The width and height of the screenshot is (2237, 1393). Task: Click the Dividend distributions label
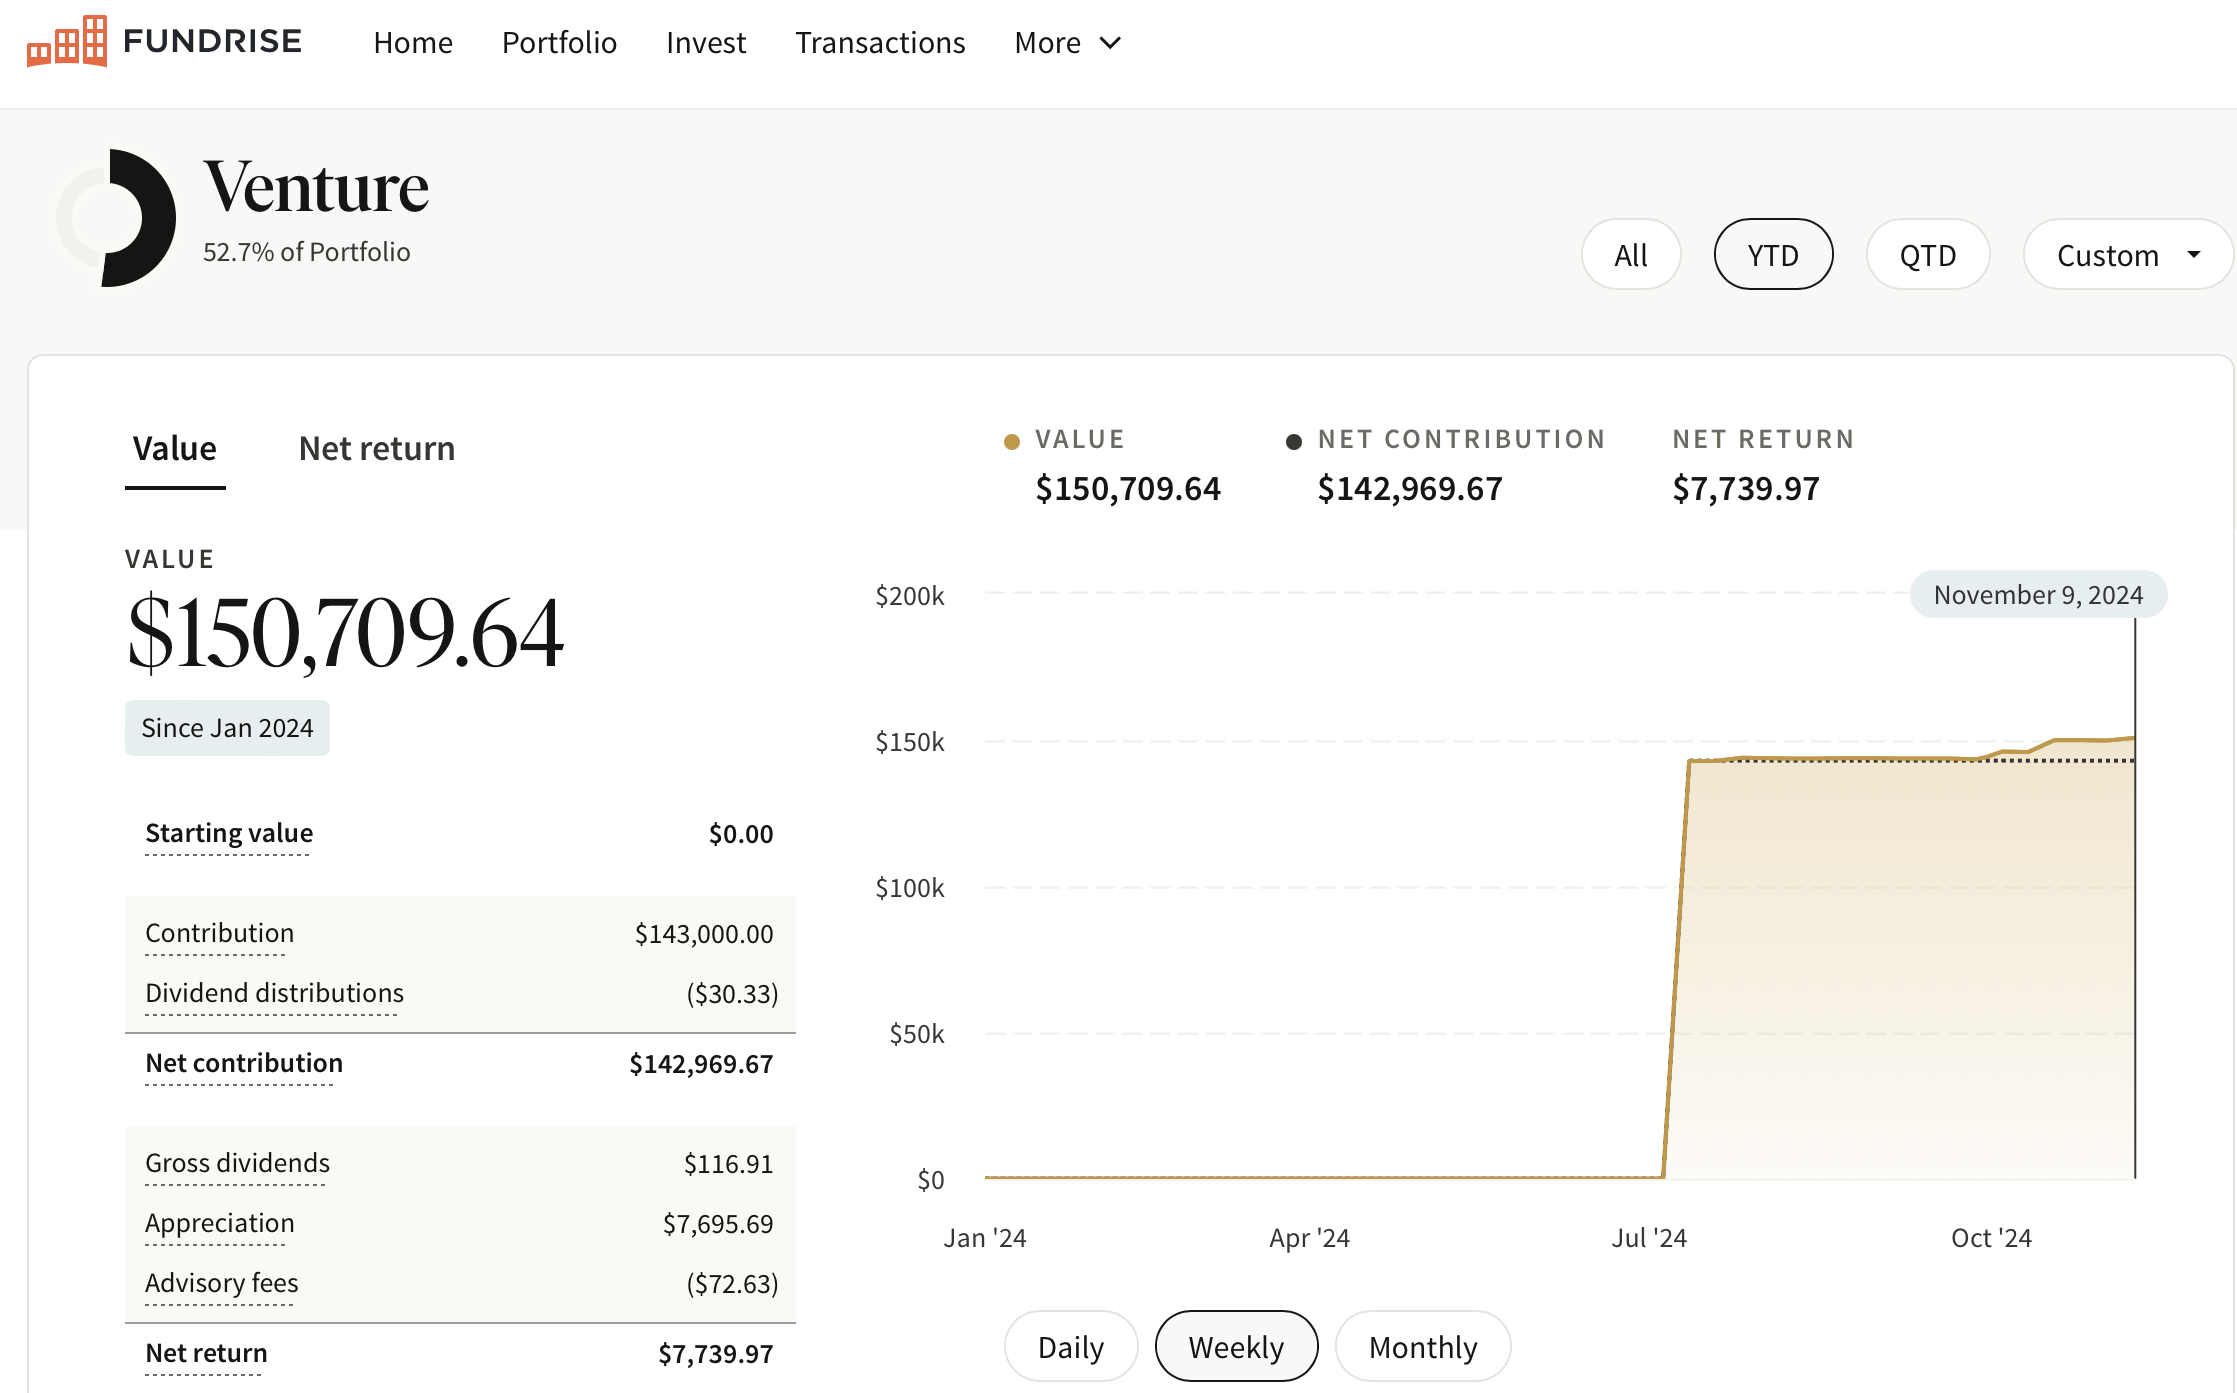click(x=274, y=993)
